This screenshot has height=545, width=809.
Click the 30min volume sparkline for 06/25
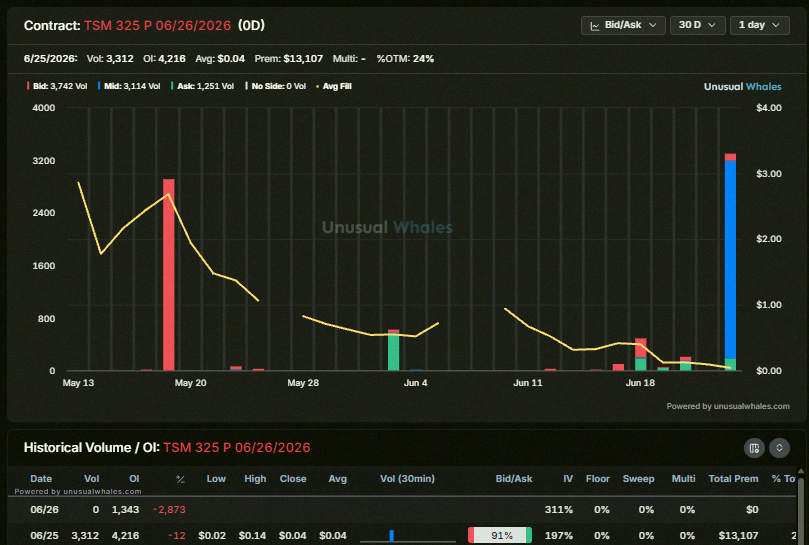(408, 535)
